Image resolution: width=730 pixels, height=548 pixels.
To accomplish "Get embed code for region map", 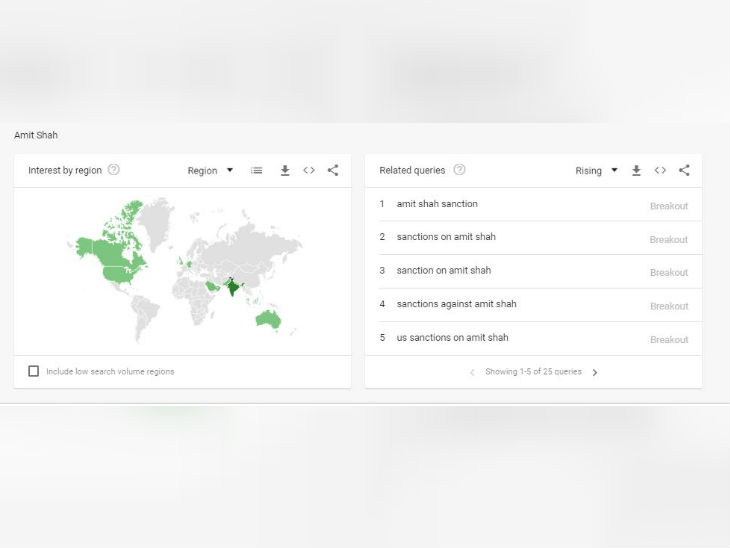I will [x=309, y=171].
